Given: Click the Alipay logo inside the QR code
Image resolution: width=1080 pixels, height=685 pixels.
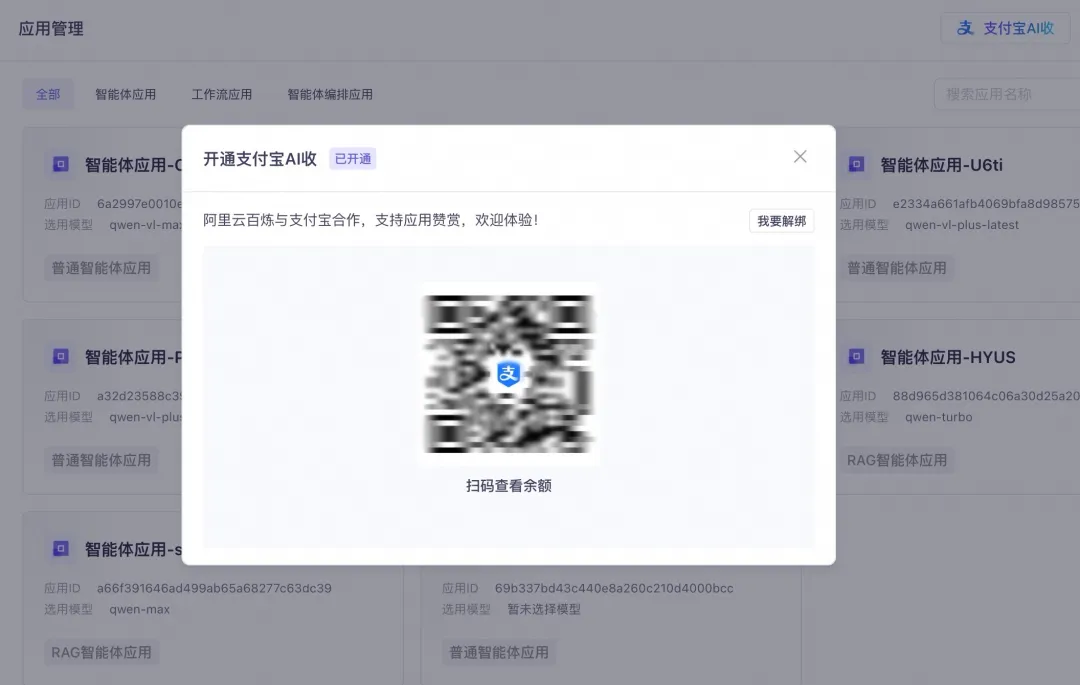Looking at the screenshot, I should coord(508,374).
